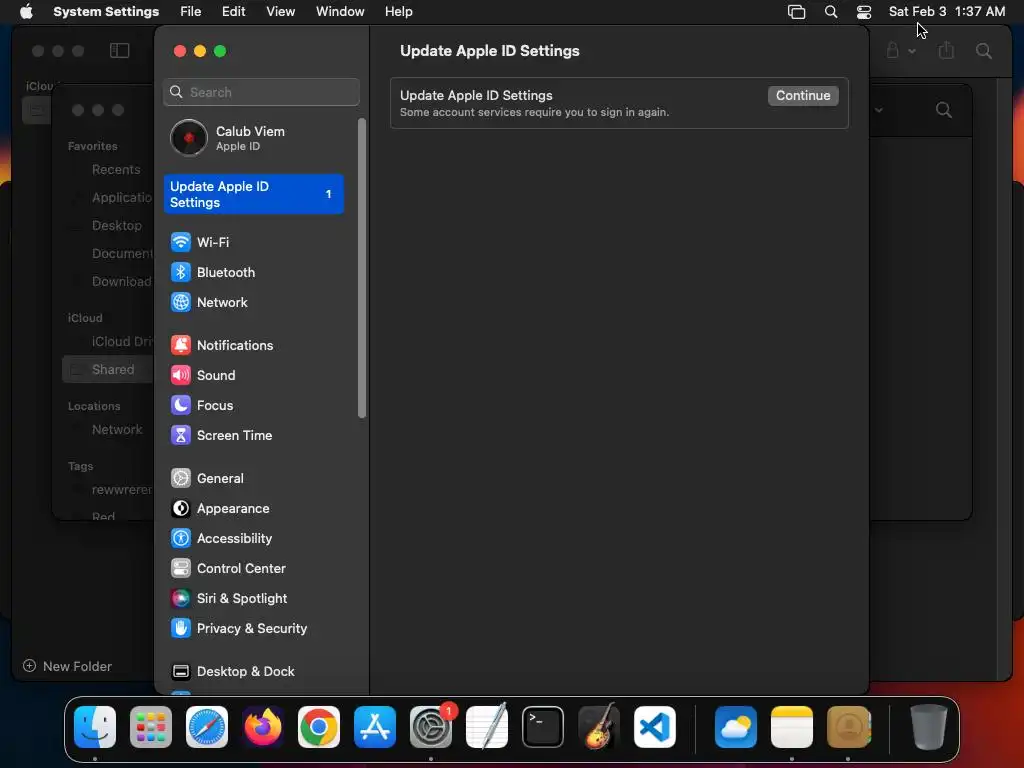The image size is (1024, 768).
Task: Open Control Center in menu bar
Action: click(863, 12)
